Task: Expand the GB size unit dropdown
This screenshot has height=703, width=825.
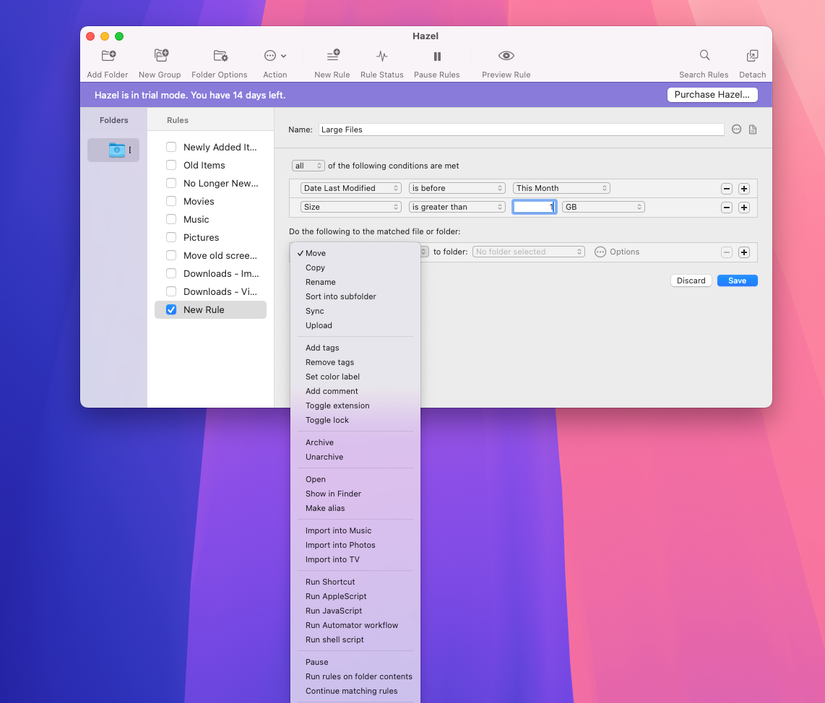Action: coord(602,207)
